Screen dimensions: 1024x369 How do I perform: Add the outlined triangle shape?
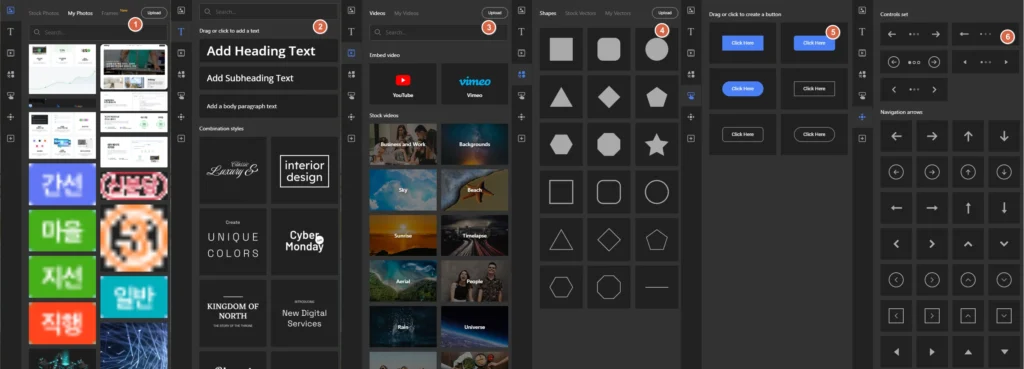[x=561, y=240]
